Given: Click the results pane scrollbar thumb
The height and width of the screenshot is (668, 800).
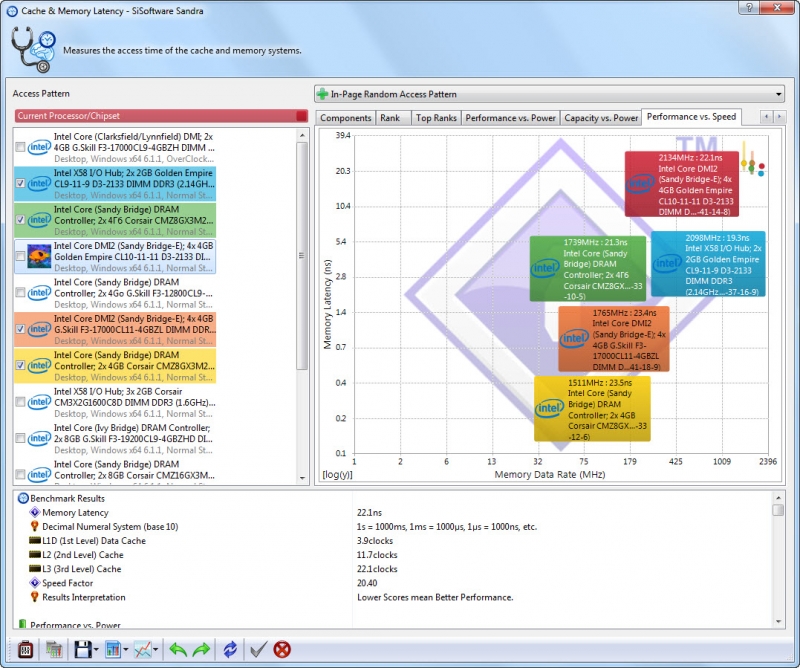Looking at the screenshot, I should [778, 510].
